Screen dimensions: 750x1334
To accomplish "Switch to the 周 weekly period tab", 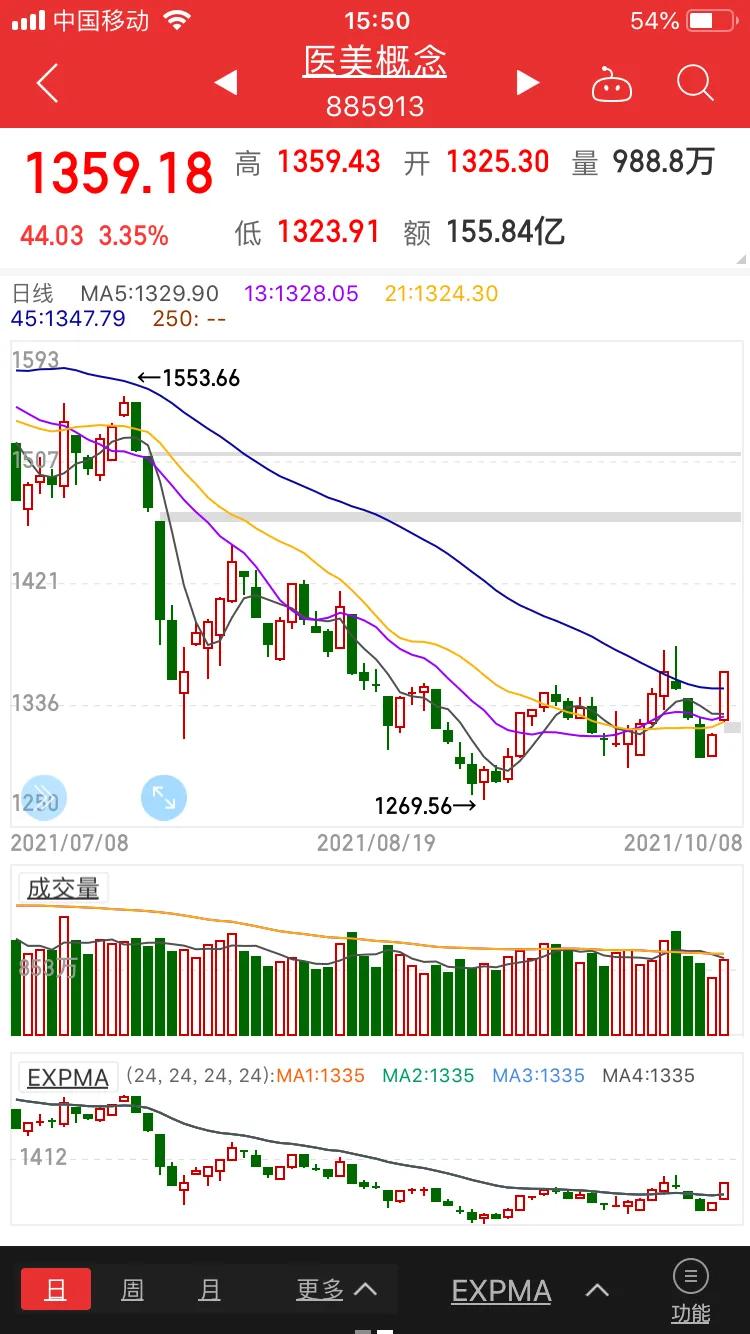I will coord(132,1290).
